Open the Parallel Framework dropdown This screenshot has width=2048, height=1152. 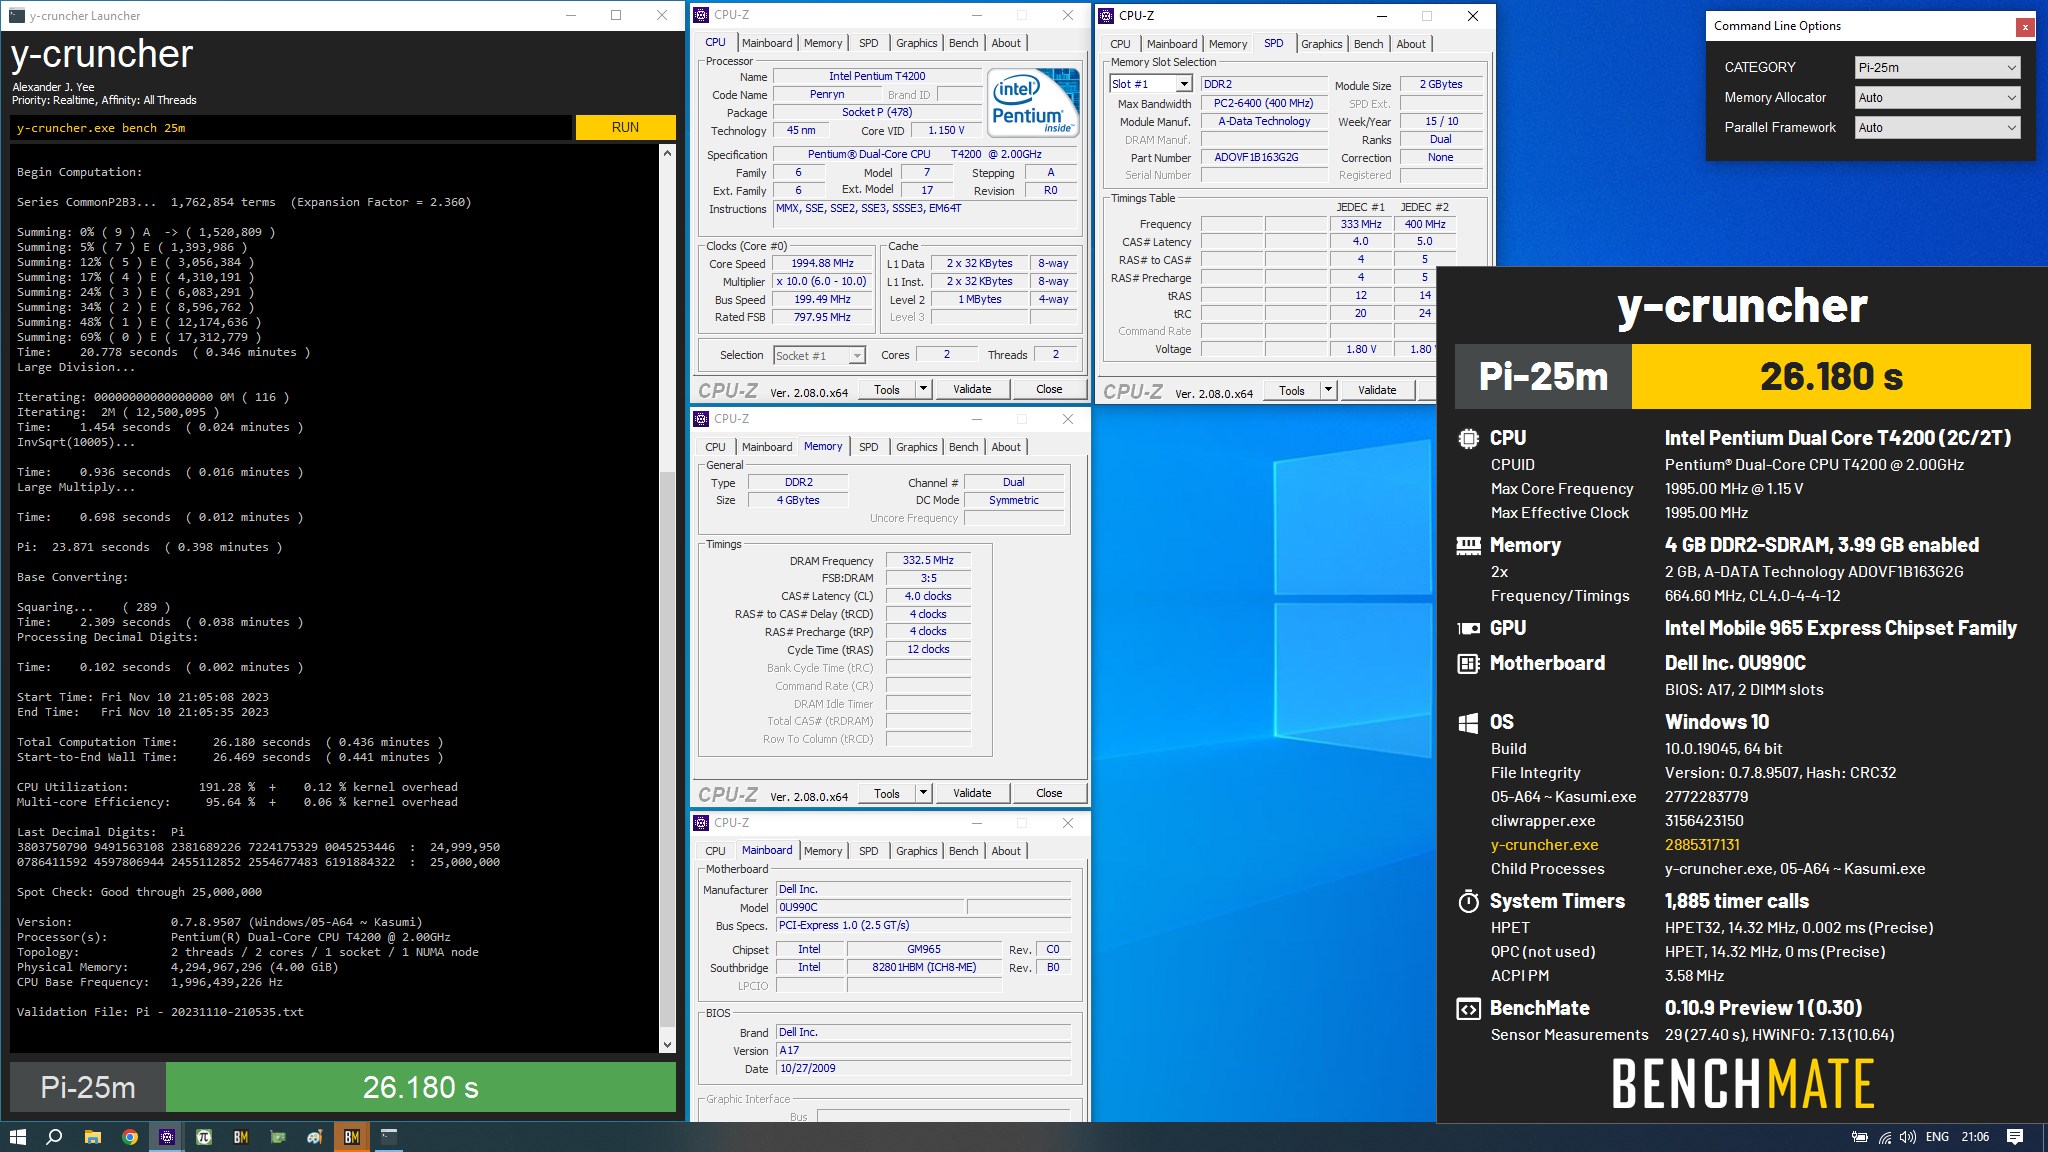pos(1937,127)
